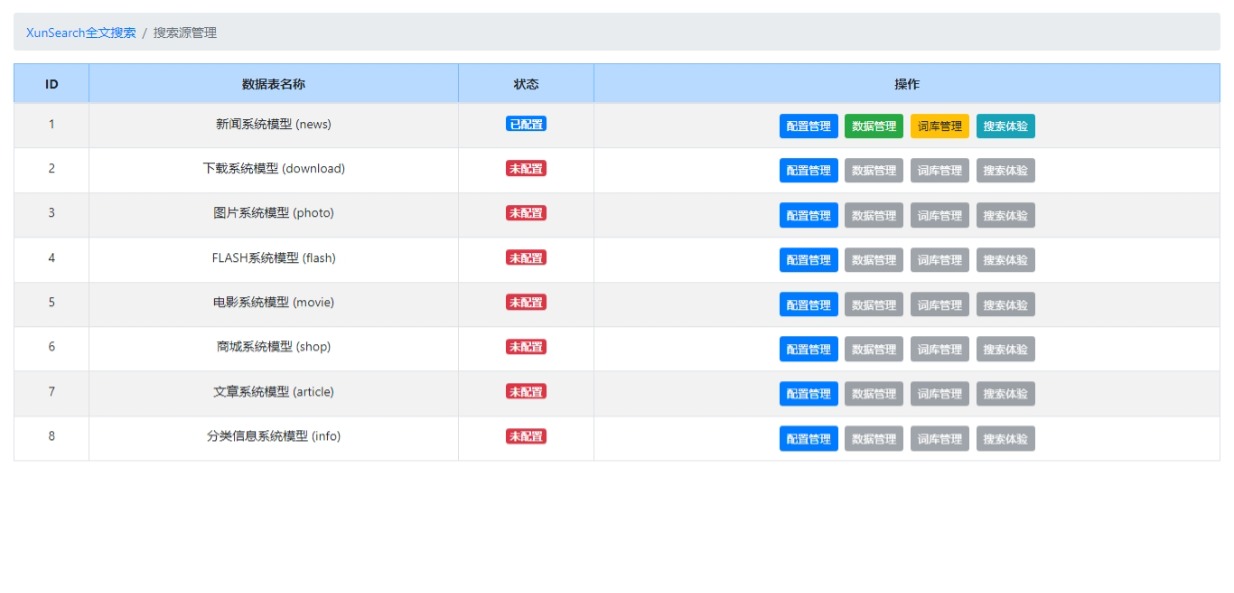The height and width of the screenshot is (593, 1234).
Task: Open 配置管理 for 电影系统模型 (movie)
Action: 809,304
